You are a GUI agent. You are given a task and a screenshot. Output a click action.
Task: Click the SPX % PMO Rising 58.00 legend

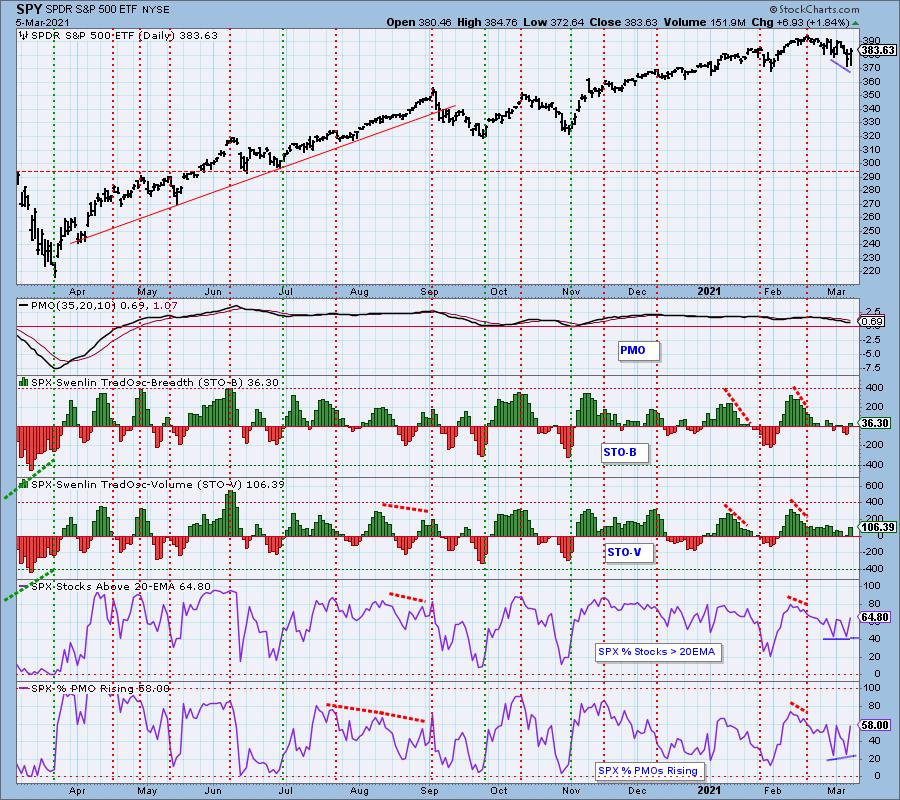[x=101, y=689]
